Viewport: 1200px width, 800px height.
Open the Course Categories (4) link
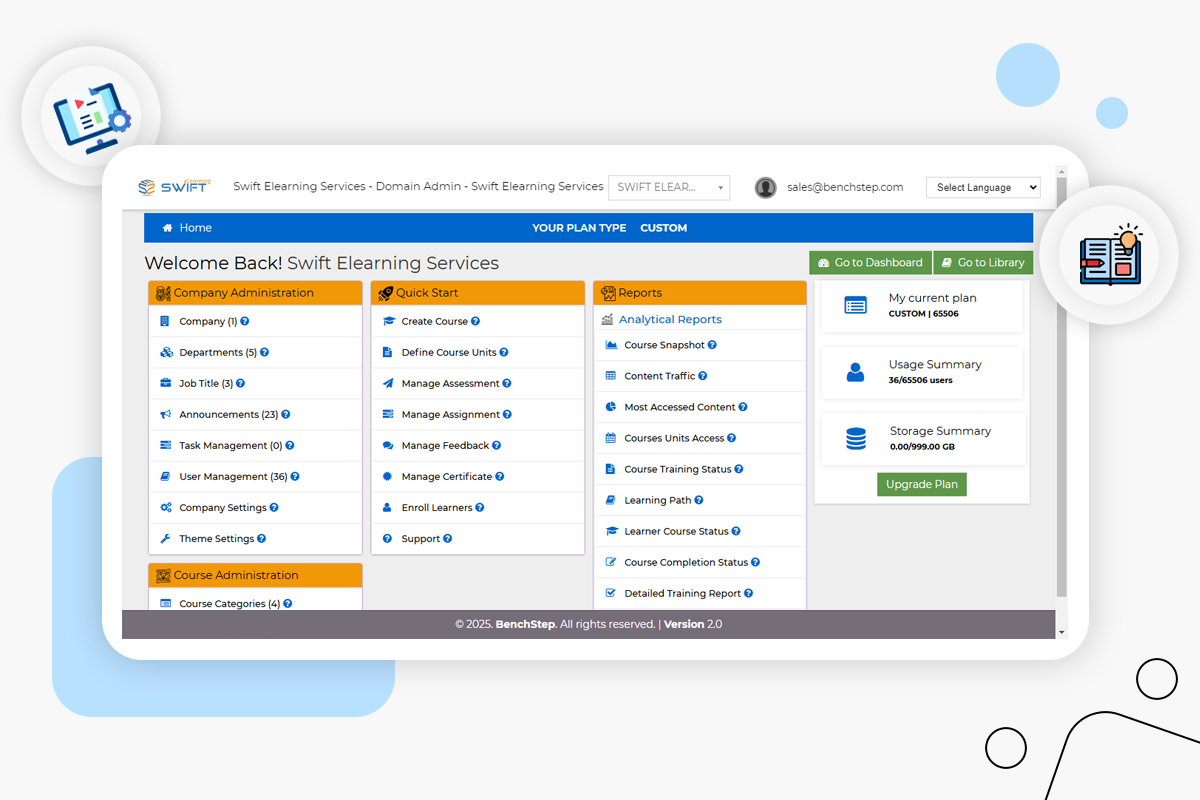pos(230,604)
